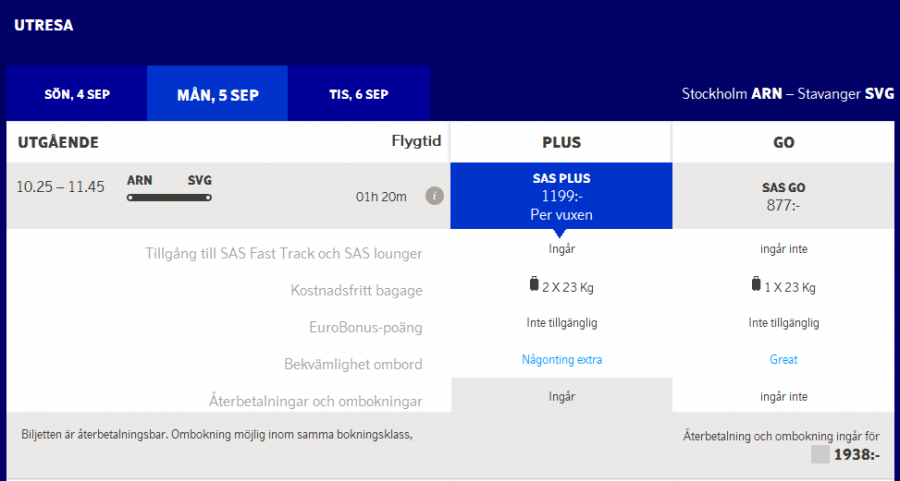Click the UTRESA section heading
This screenshot has width=900, height=481.
[x=44, y=25]
